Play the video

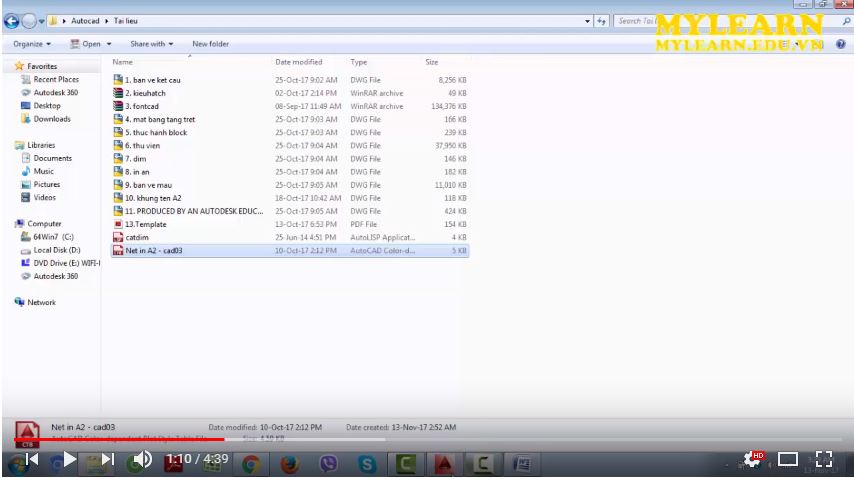(69, 459)
